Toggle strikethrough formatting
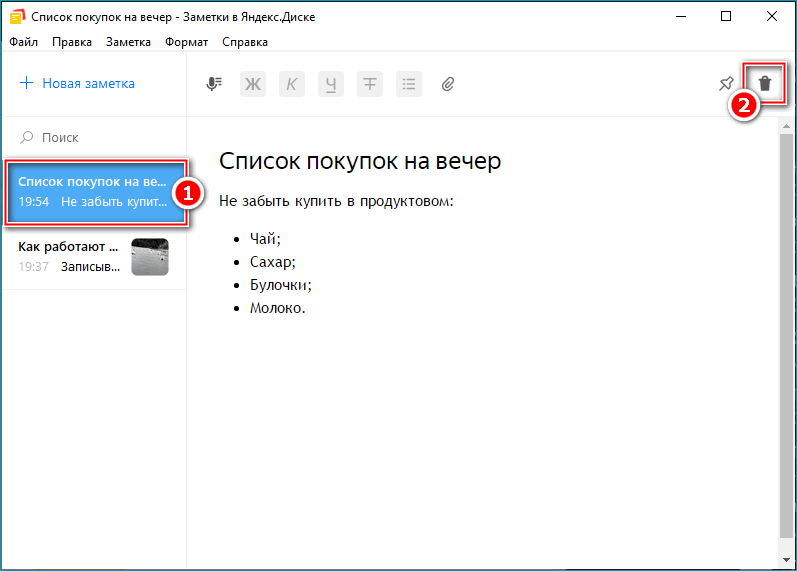This screenshot has height=571, width=797. pos(370,84)
